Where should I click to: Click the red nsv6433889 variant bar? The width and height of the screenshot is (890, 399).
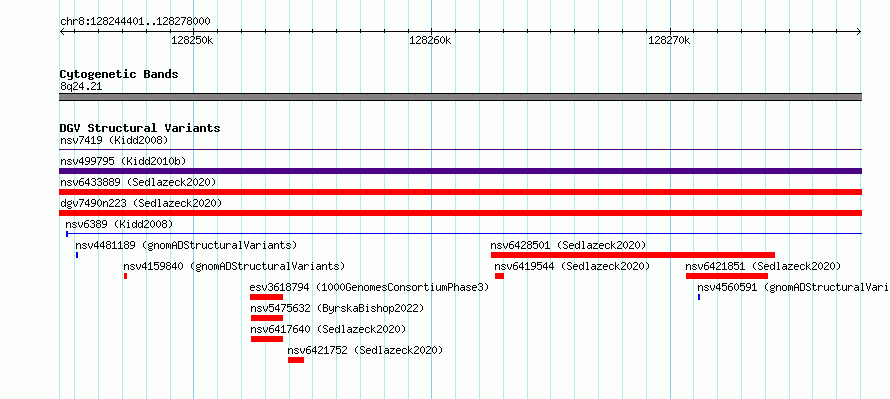tap(460, 192)
